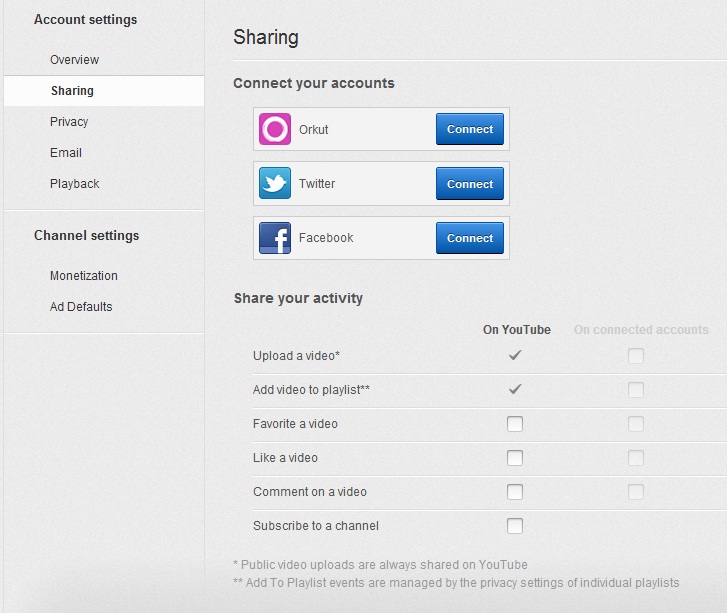Screen dimensions: 727x613
Task: Select Sharing in the sidebar
Action: click(x=72, y=91)
